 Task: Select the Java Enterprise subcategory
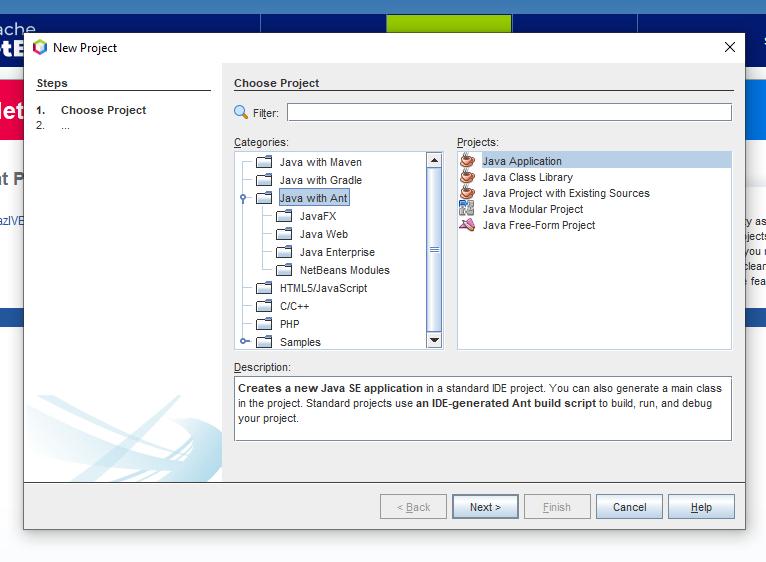coord(337,252)
